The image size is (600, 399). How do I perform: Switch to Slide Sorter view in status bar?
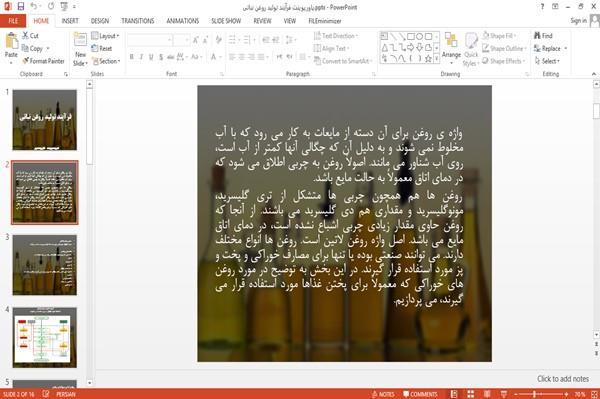point(471,394)
